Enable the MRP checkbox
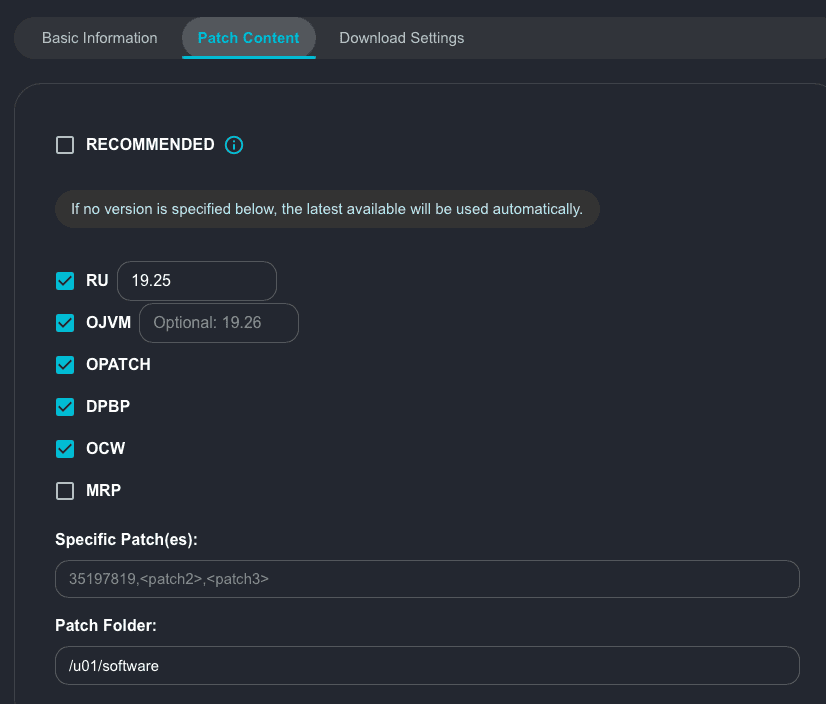Viewport: 826px width, 704px height. [x=65, y=491]
